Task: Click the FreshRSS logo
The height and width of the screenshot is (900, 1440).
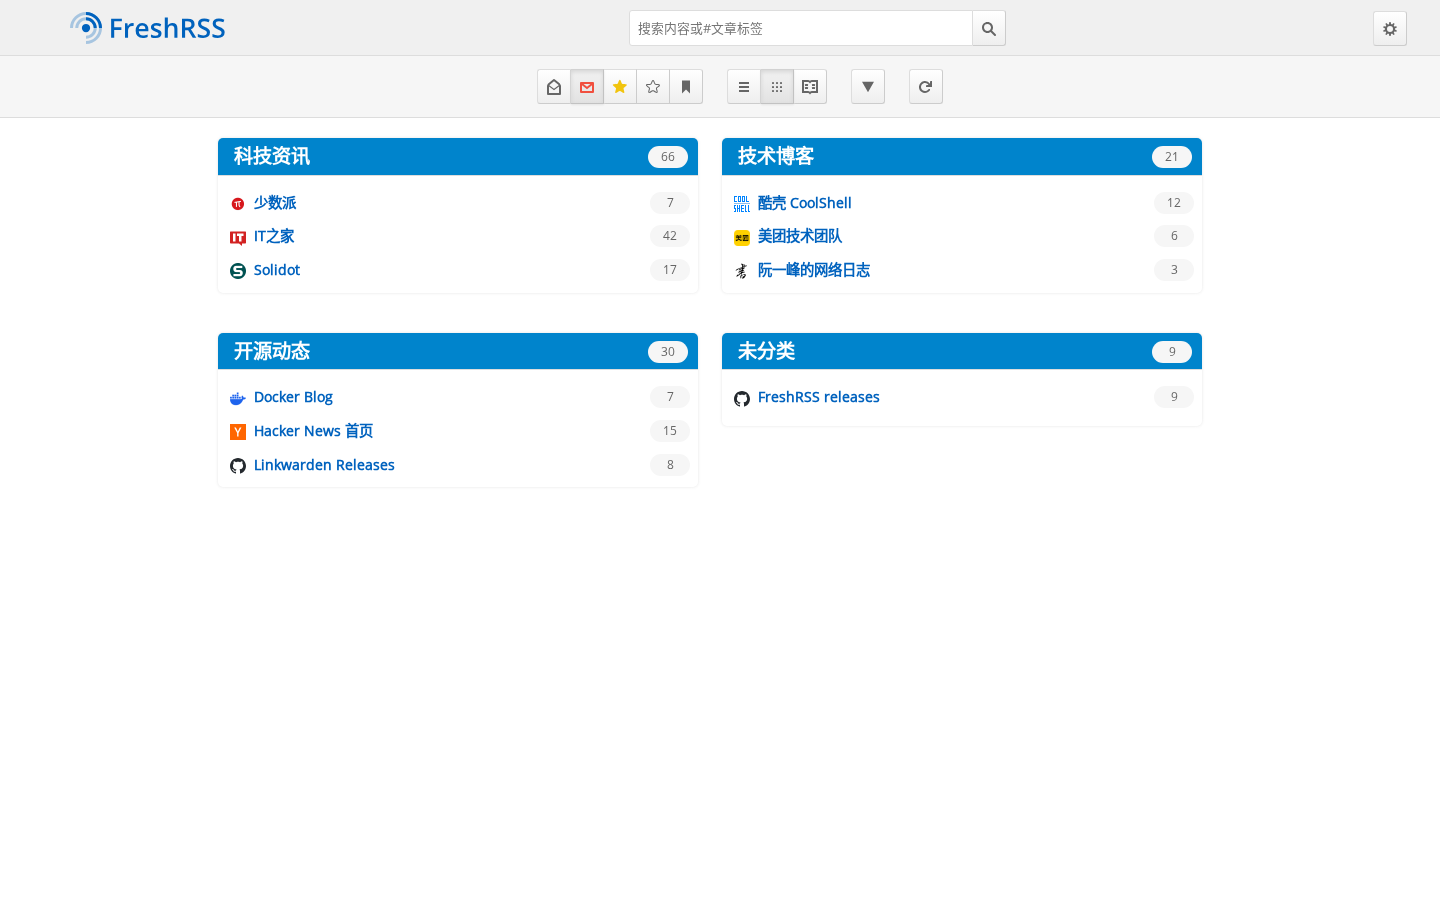Action: click(148, 28)
